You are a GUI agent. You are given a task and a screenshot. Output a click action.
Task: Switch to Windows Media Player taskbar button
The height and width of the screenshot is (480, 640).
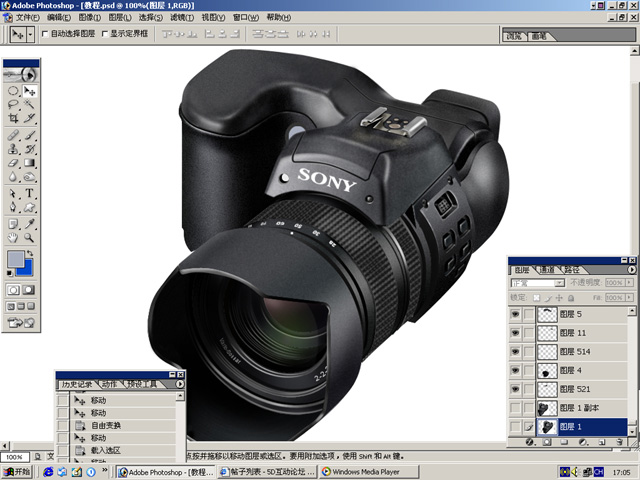369,472
